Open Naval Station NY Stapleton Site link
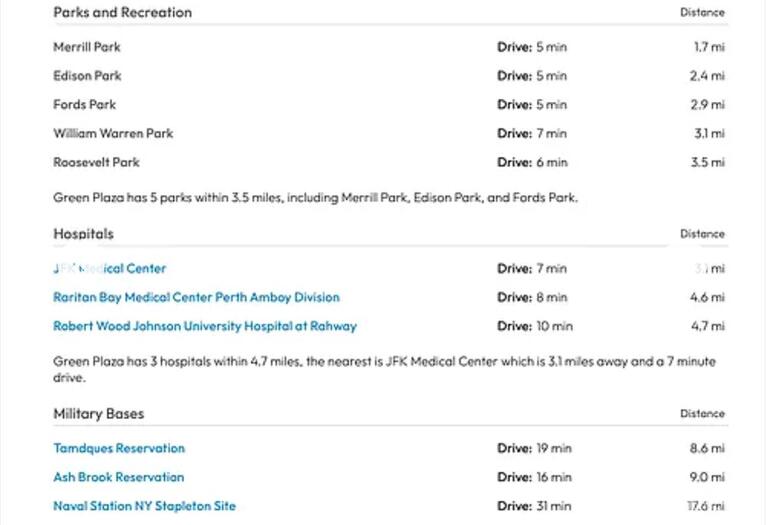 point(144,506)
